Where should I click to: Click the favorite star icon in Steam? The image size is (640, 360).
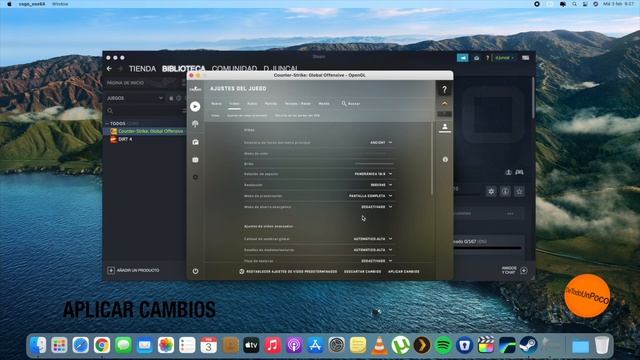(519, 191)
